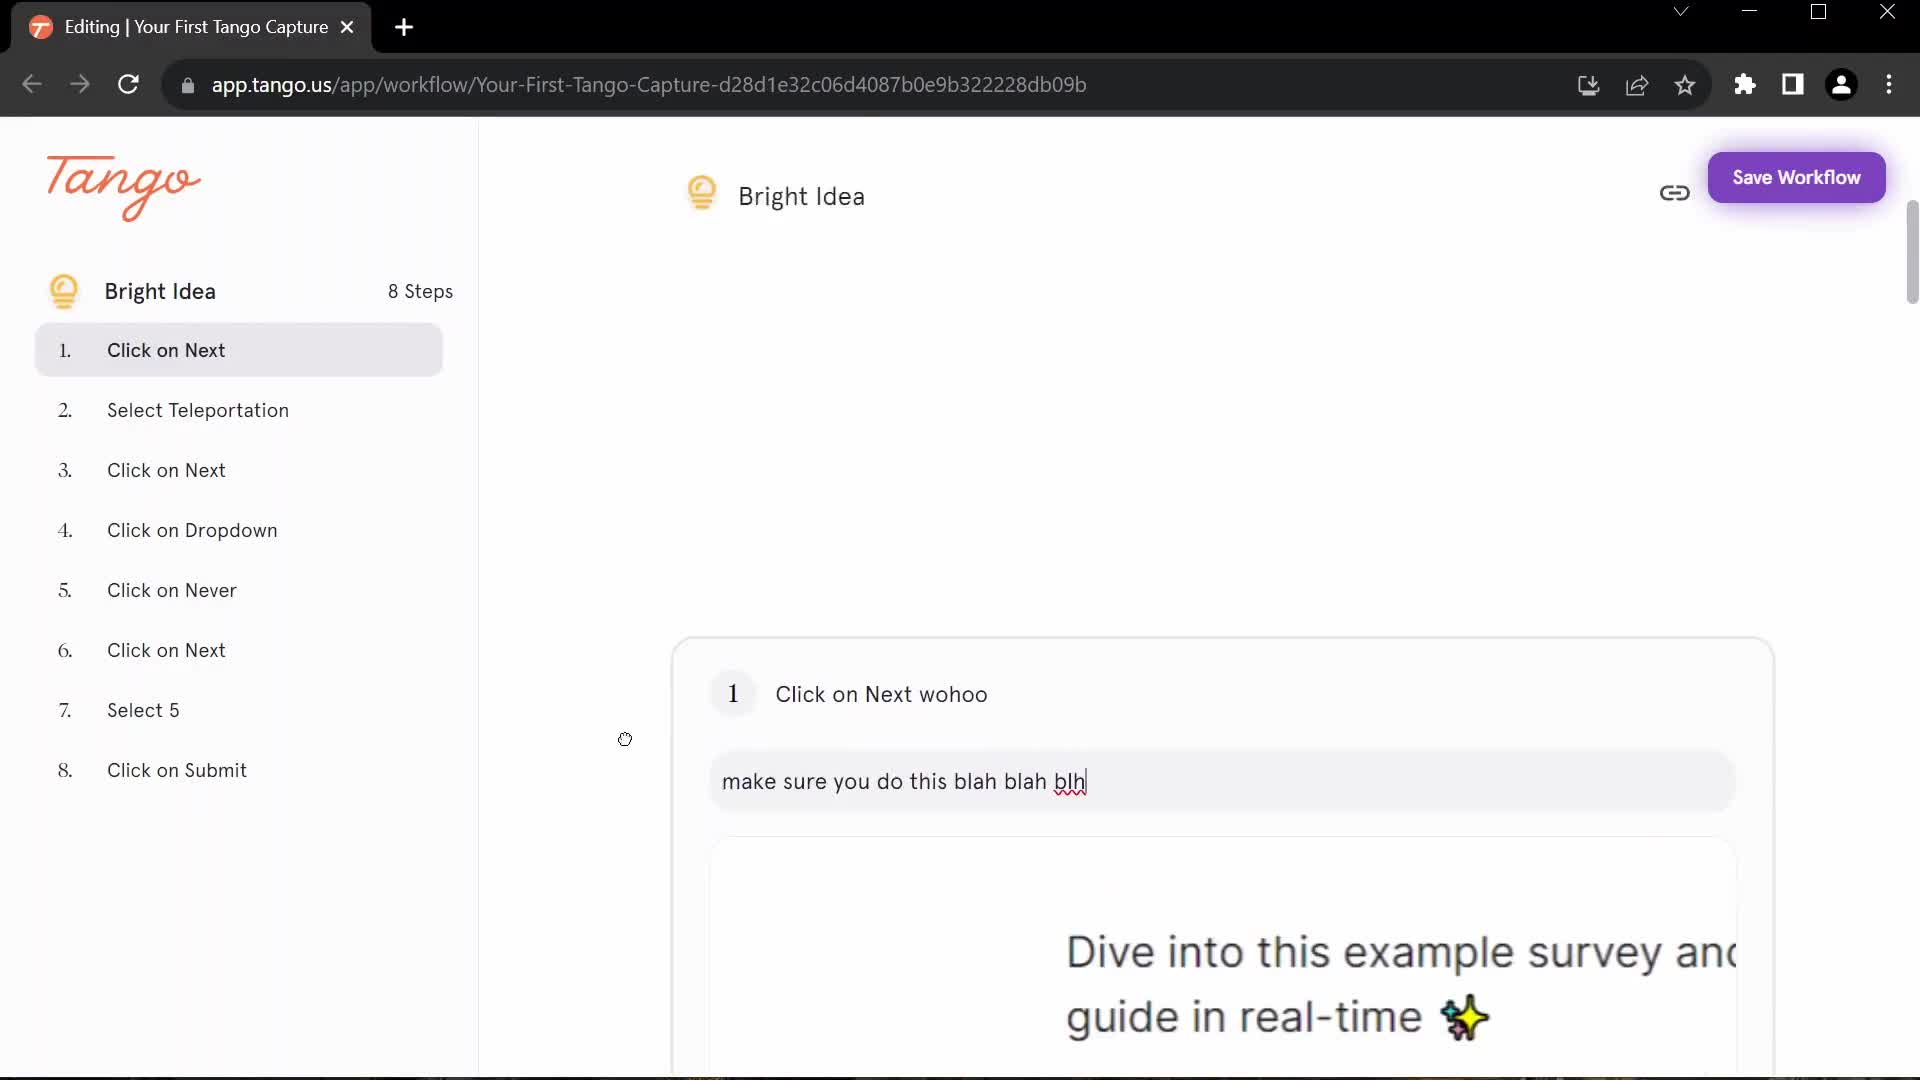
Task: Select step 8 Click on Submit
Action: (x=177, y=769)
